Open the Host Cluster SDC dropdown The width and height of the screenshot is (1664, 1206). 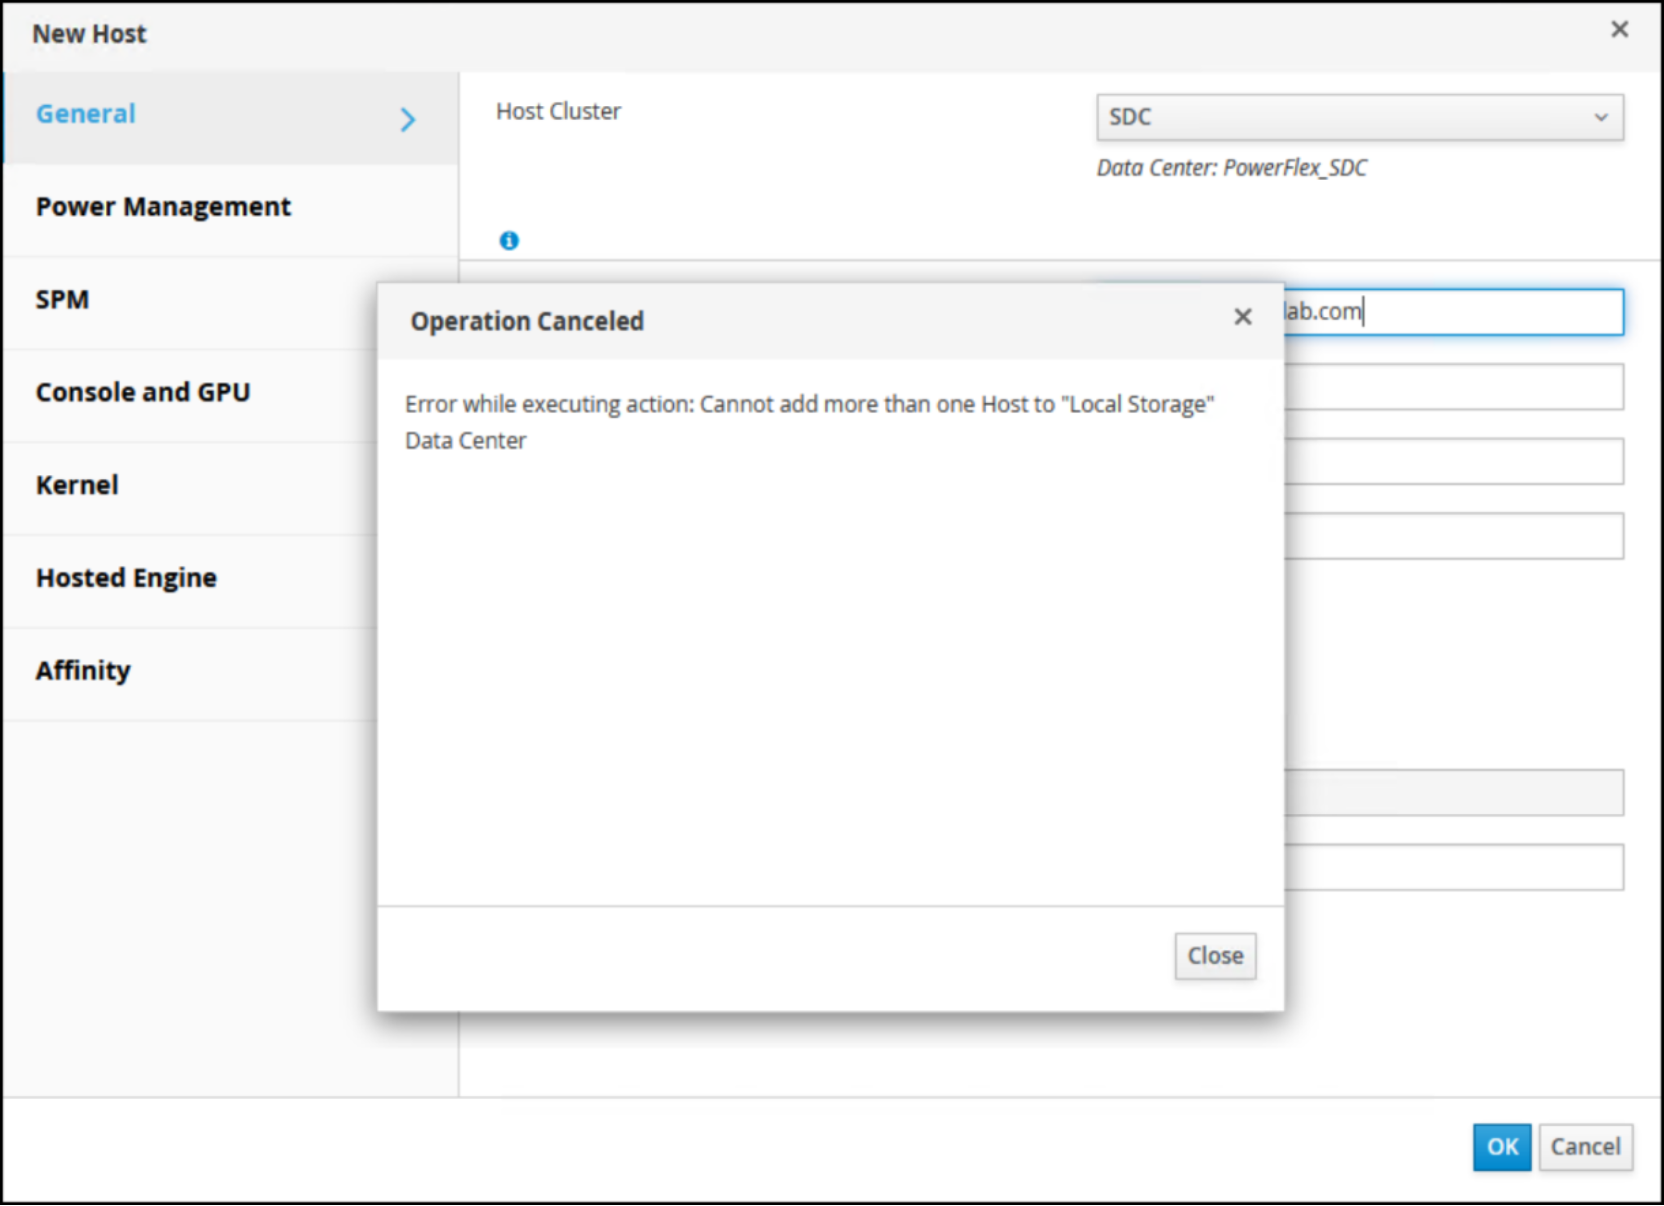pyautogui.click(x=1360, y=117)
